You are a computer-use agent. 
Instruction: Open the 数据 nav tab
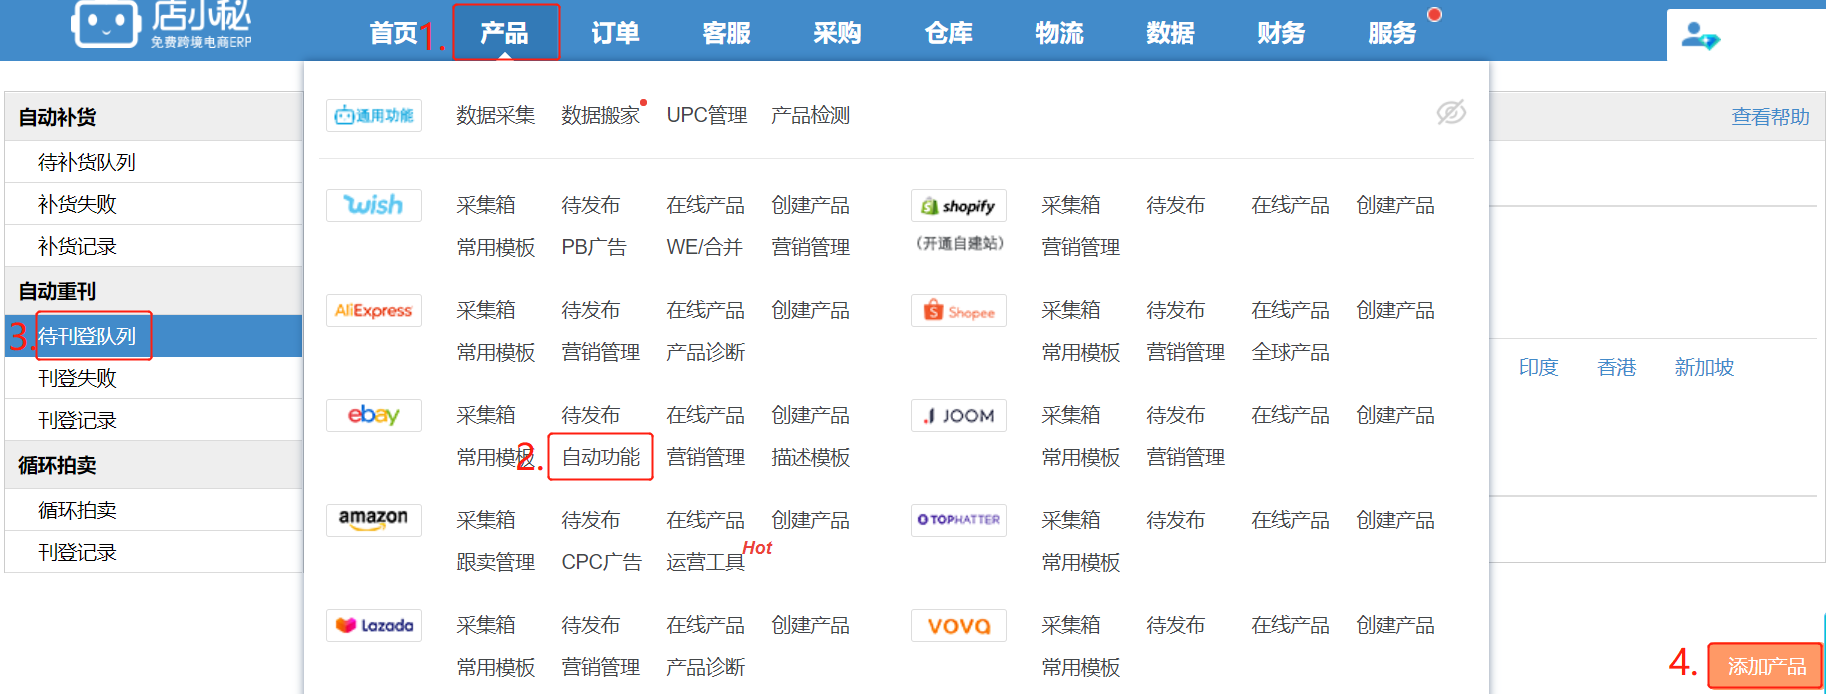coord(1171,33)
